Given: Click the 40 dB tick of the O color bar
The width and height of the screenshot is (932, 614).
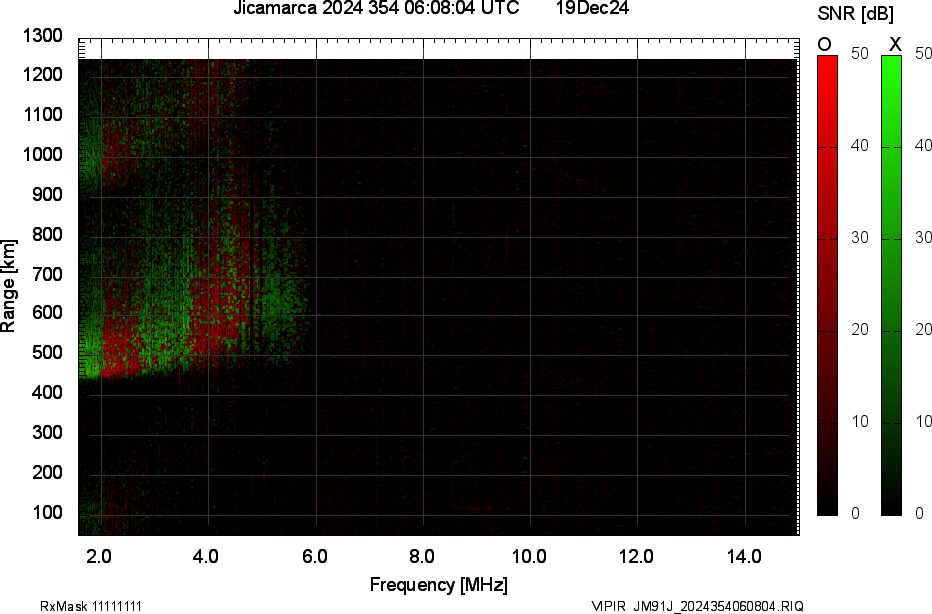Looking at the screenshot, I should point(859,146).
